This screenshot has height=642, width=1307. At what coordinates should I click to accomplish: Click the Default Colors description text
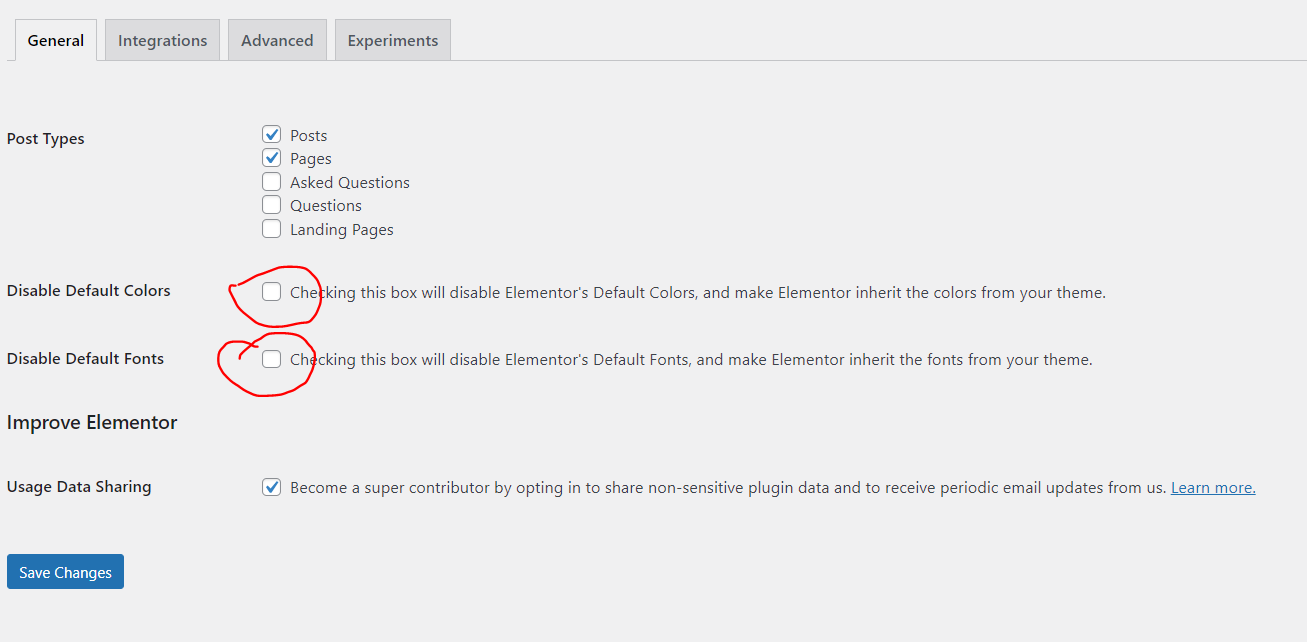698,293
